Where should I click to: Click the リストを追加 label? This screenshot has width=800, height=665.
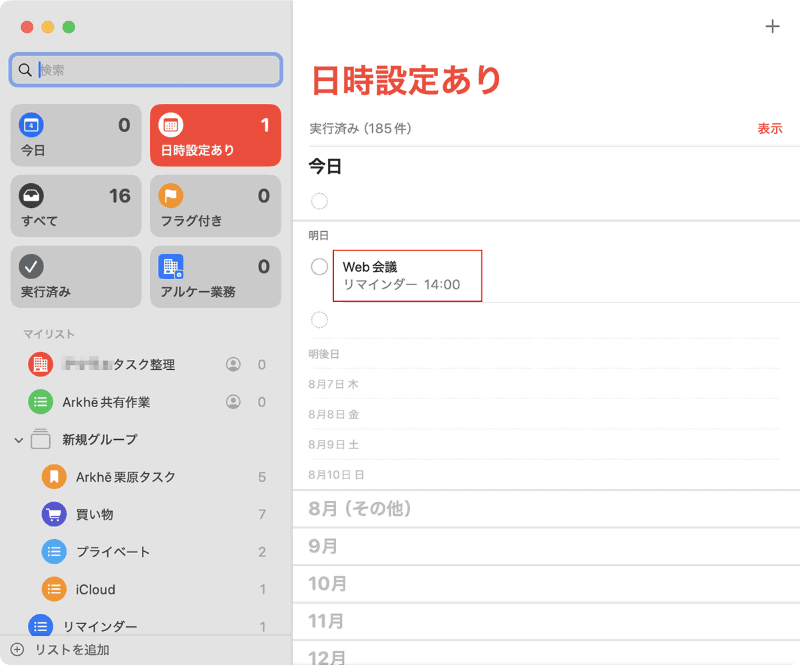(x=72, y=650)
